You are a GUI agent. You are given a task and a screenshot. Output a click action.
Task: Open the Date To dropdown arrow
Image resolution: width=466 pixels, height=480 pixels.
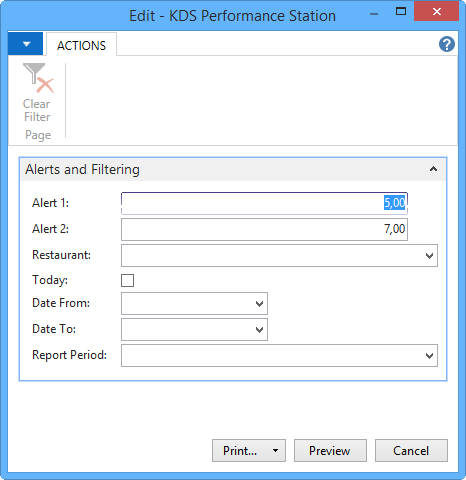(259, 330)
